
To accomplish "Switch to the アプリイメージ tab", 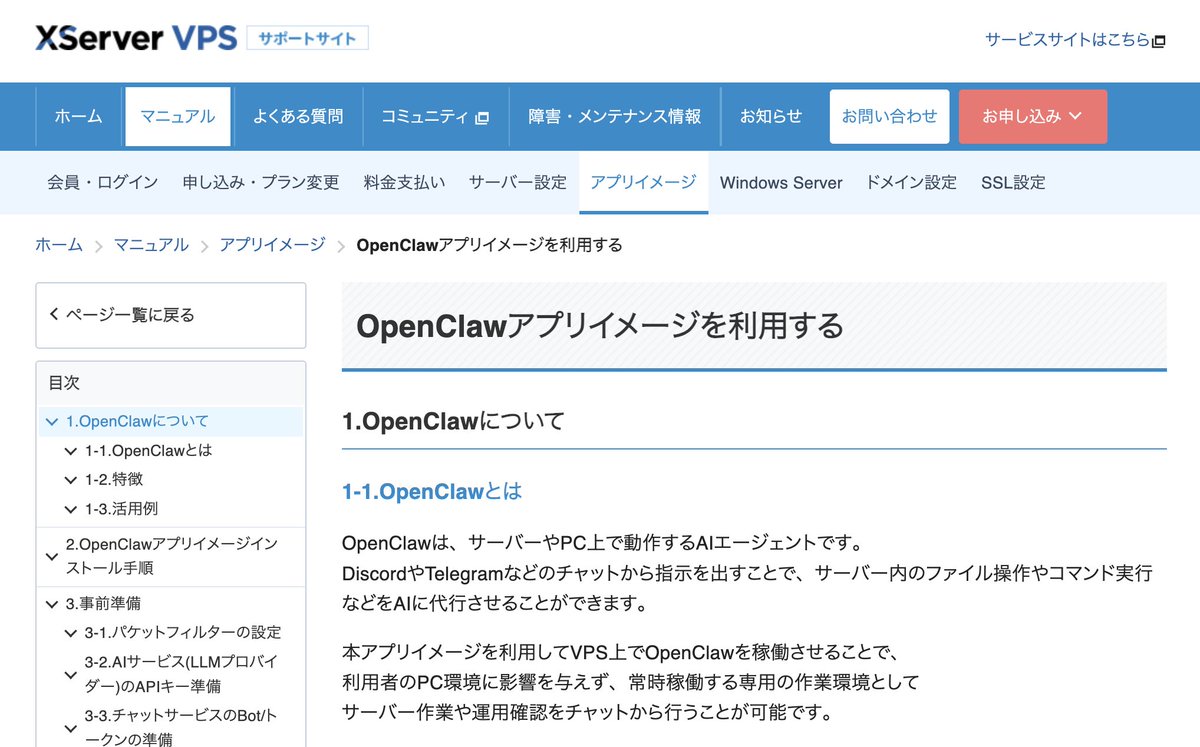I will pos(643,183).
